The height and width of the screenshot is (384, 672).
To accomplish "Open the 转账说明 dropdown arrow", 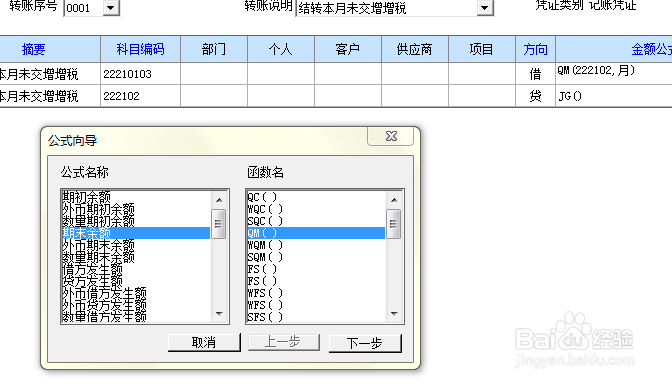I will point(484,8).
